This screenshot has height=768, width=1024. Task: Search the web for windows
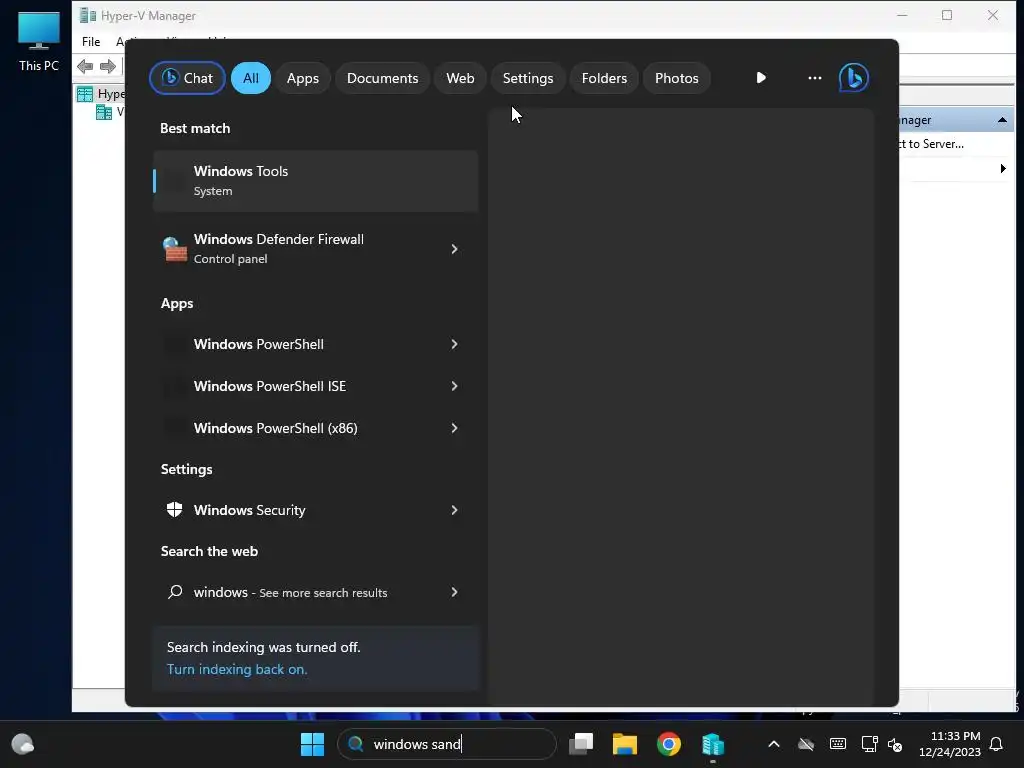[315, 592]
